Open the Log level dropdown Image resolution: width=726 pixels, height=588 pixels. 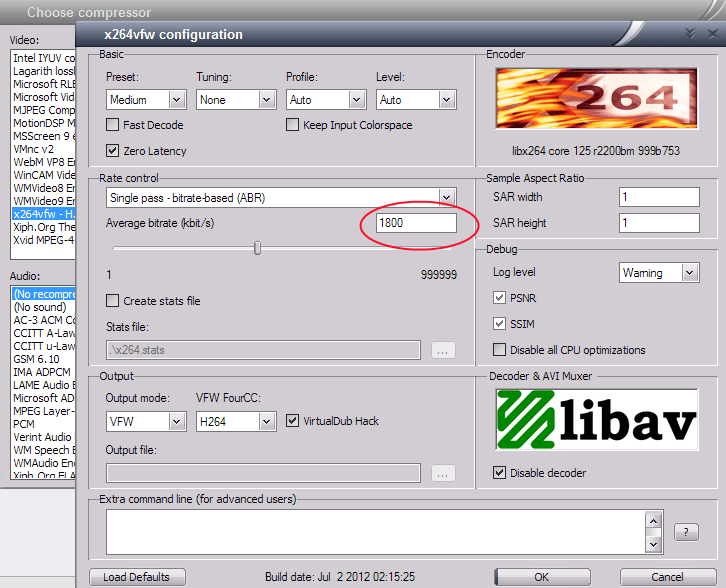[658, 272]
